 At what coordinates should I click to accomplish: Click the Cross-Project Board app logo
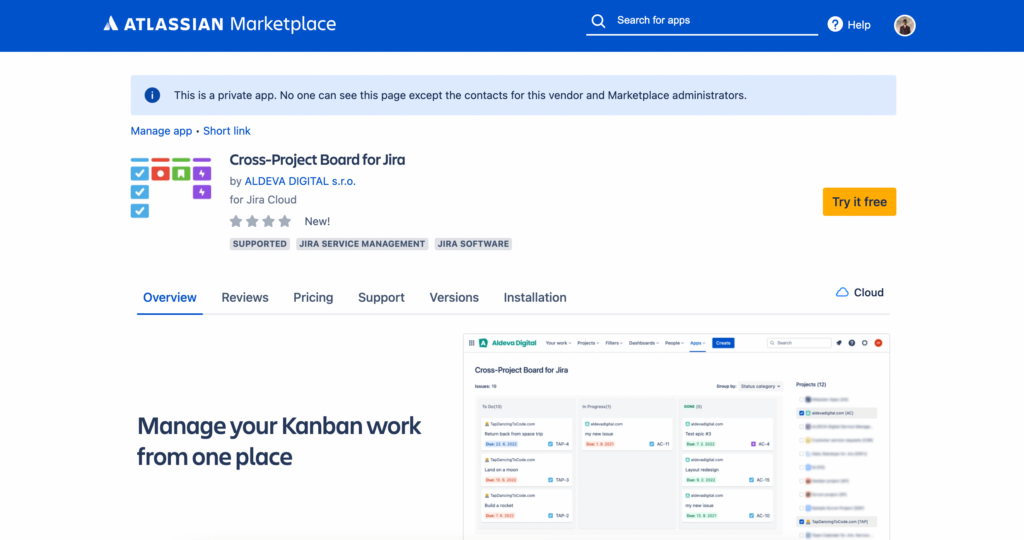click(170, 187)
